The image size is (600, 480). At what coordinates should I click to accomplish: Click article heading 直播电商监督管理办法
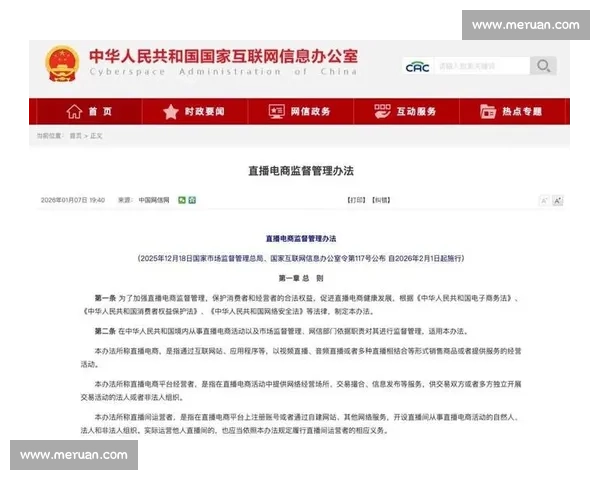tap(301, 171)
